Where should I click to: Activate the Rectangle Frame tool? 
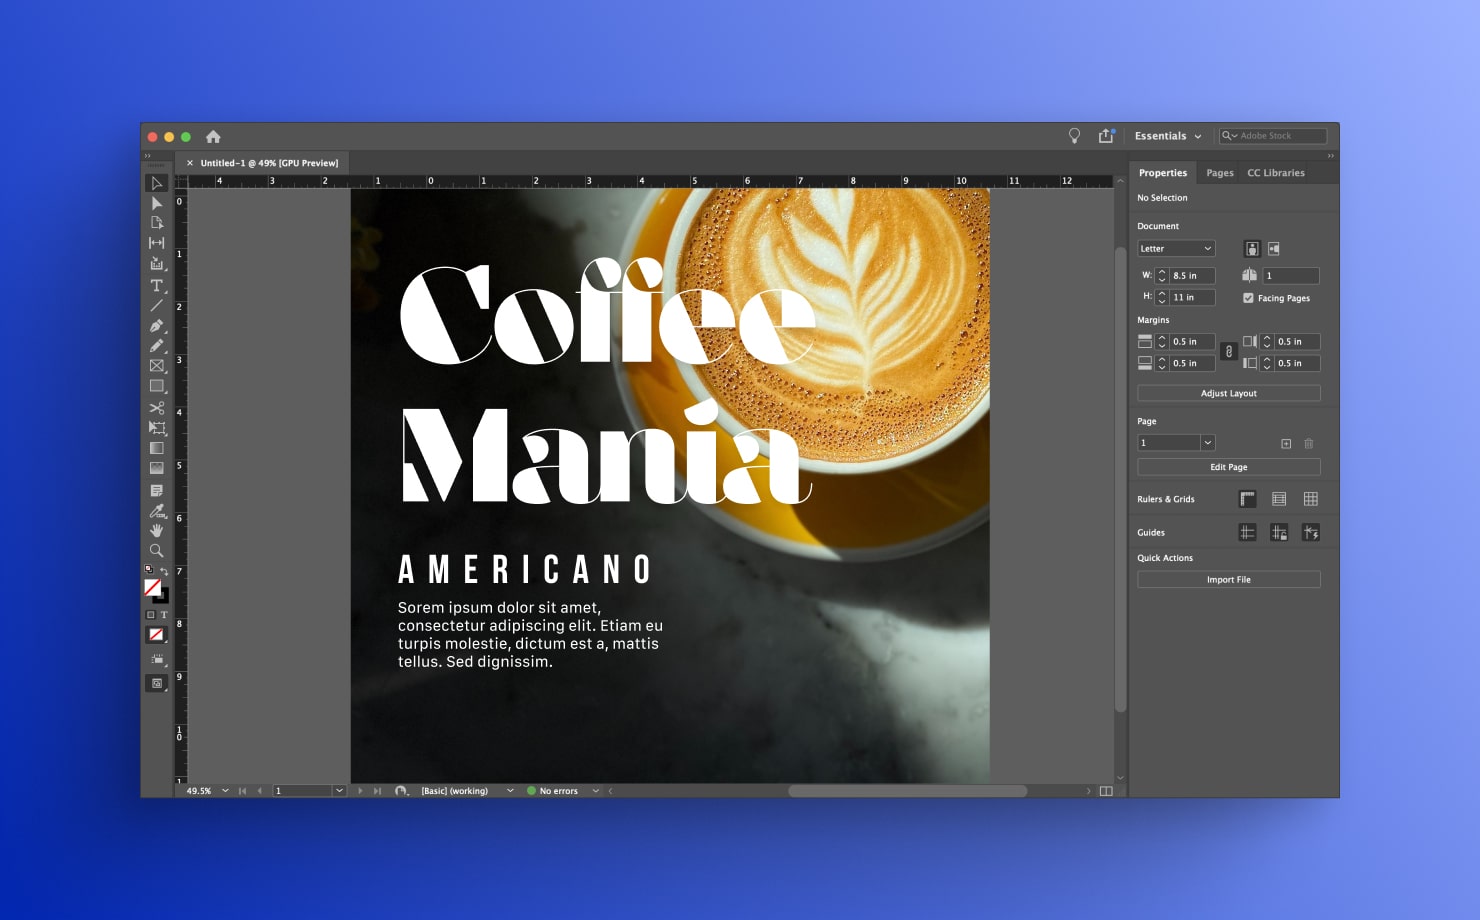[157, 365]
